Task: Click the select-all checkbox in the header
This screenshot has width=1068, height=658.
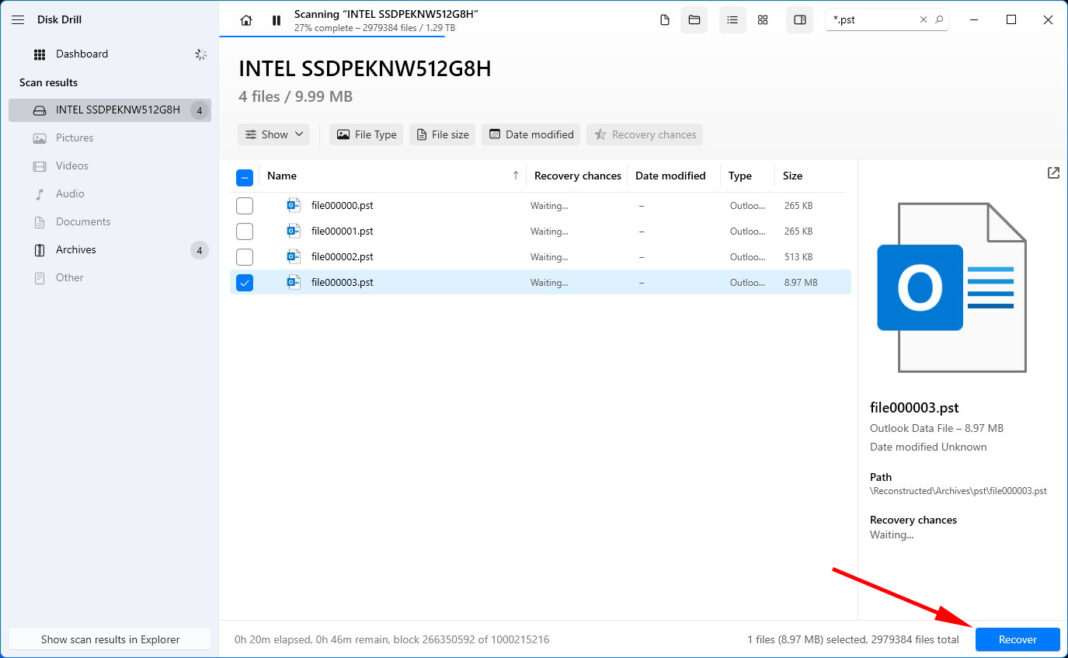Action: click(x=244, y=176)
